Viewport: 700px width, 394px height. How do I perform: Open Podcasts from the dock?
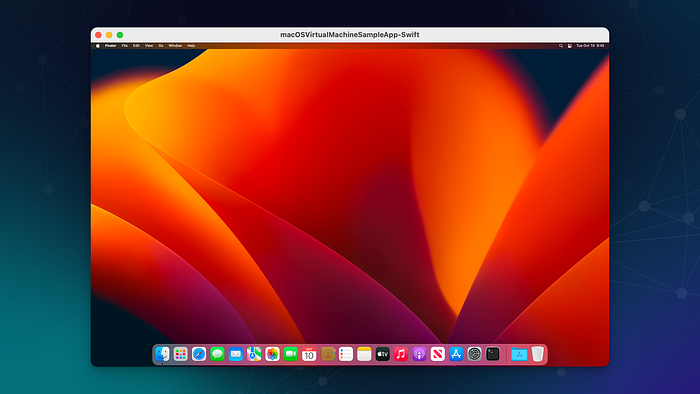pos(419,354)
